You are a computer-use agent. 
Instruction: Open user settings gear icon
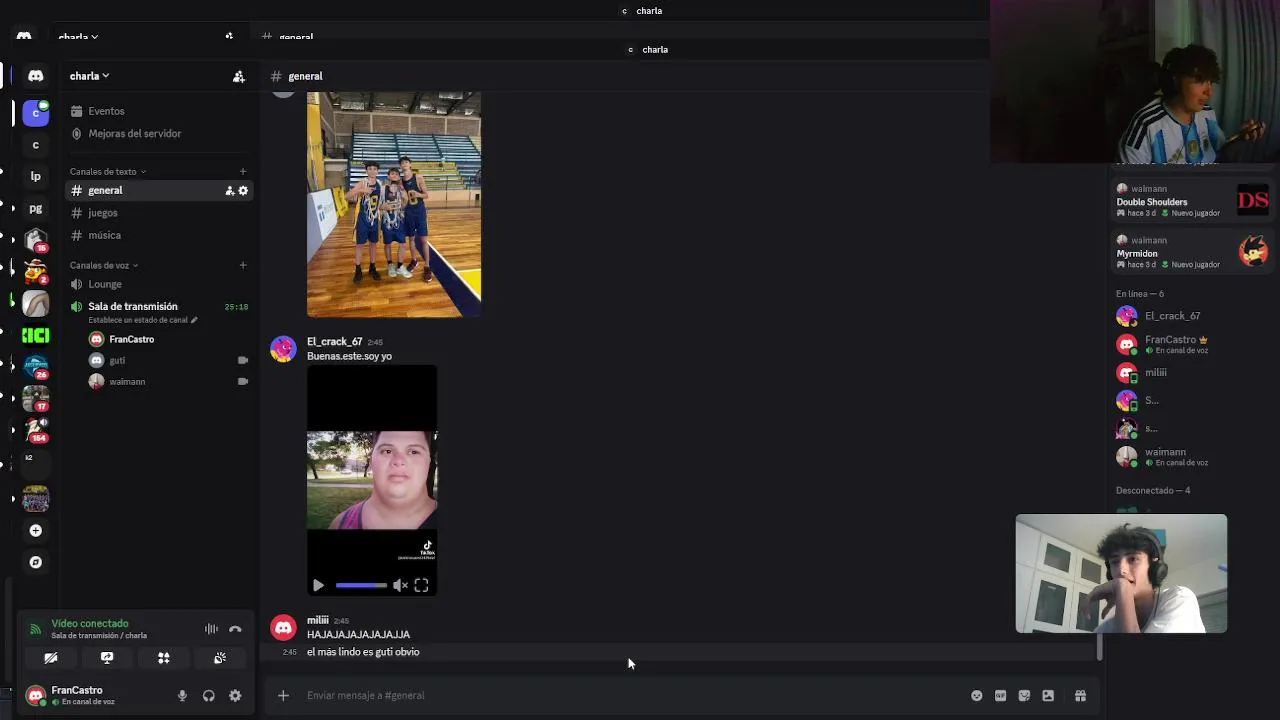pyautogui.click(x=235, y=696)
